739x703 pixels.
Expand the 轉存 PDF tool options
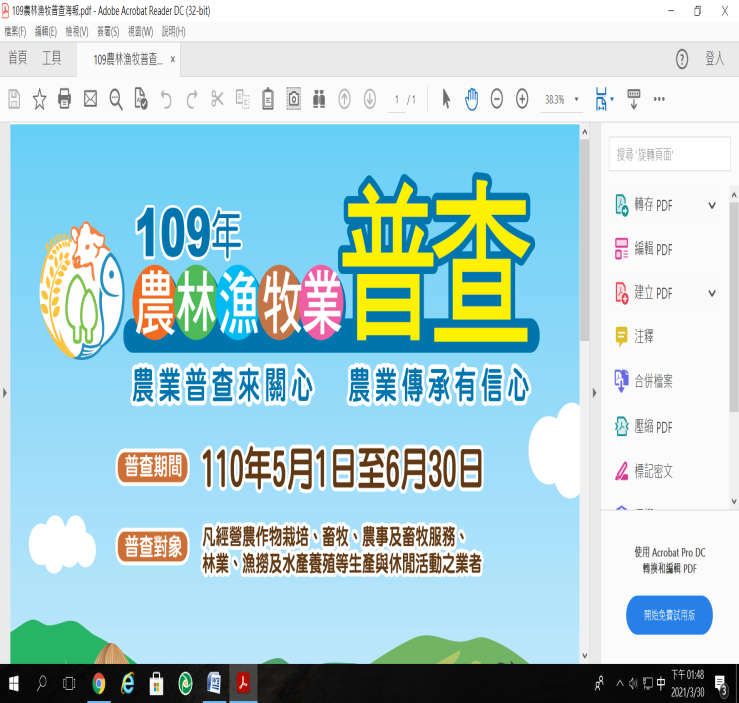pos(712,205)
